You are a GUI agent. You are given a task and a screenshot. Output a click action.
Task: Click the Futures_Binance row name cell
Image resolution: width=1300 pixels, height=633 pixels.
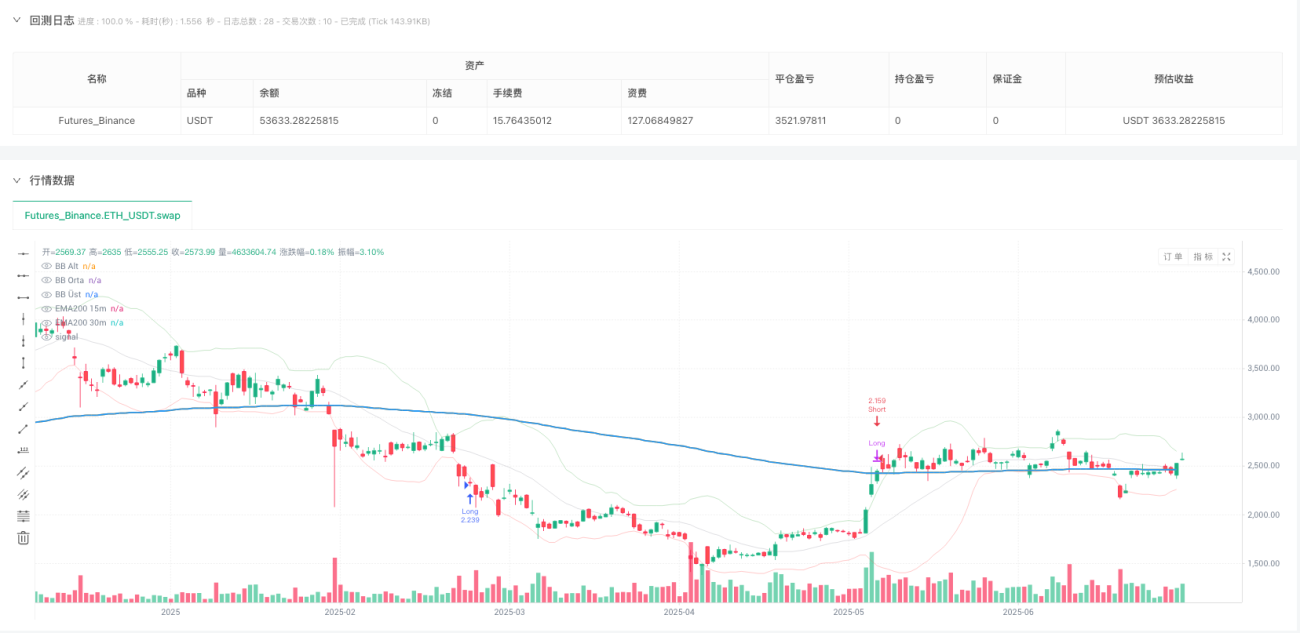(97, 120)
